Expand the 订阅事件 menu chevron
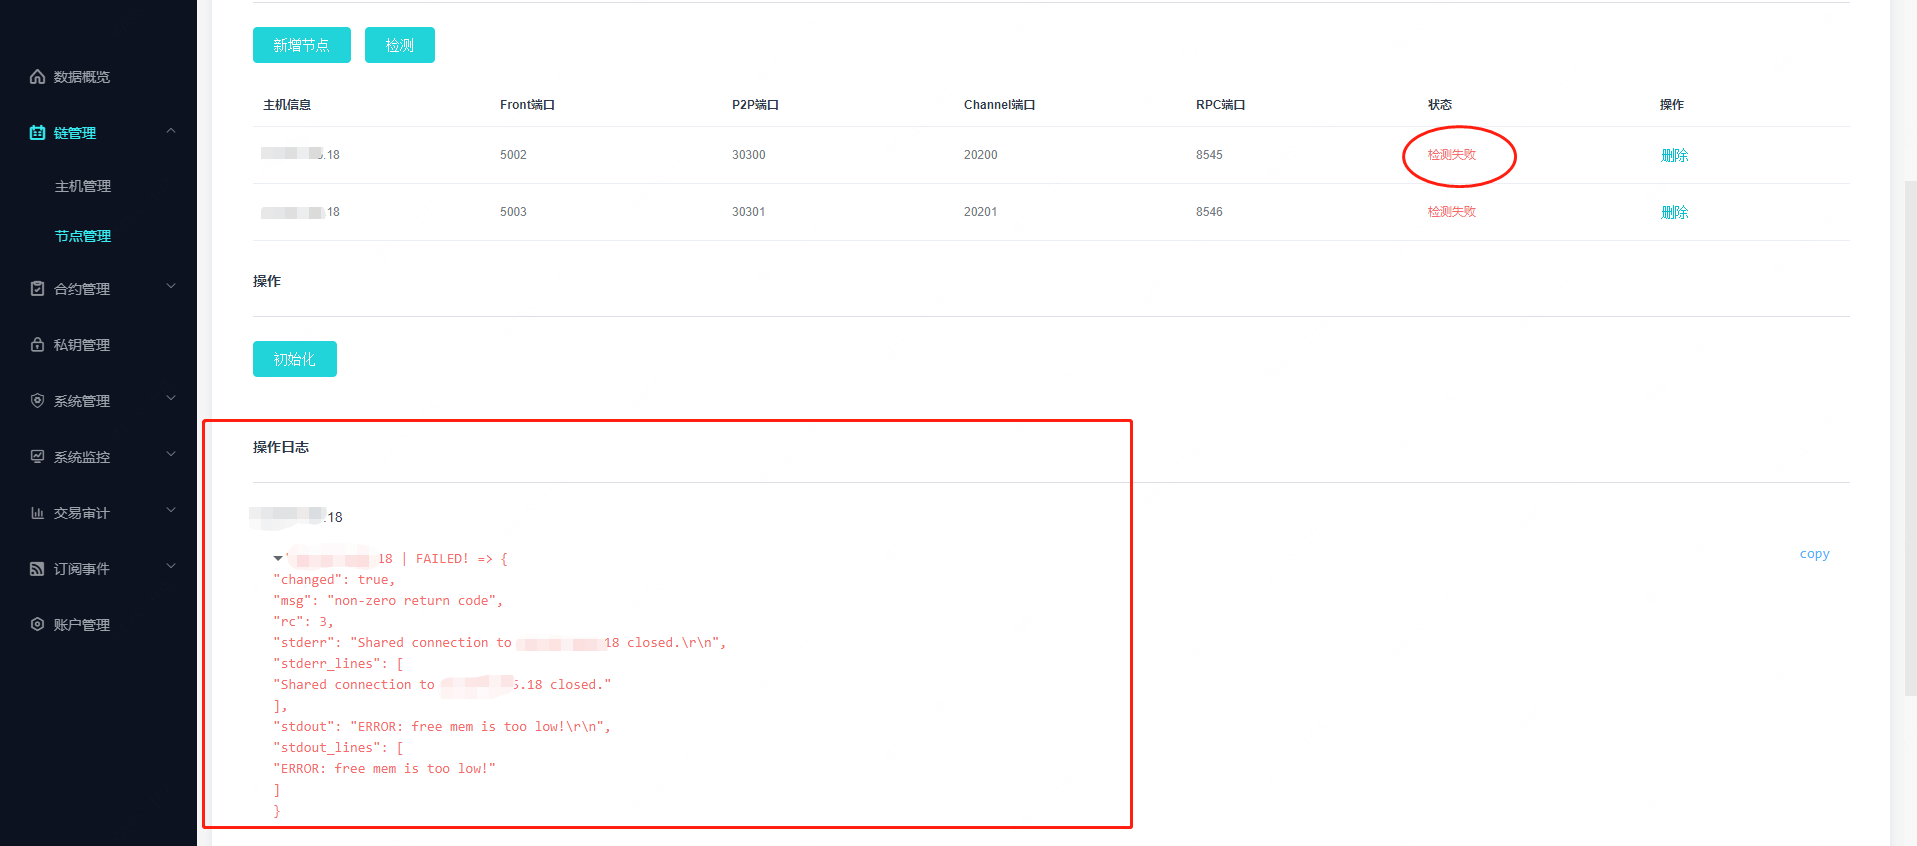 tap(171, 566)
